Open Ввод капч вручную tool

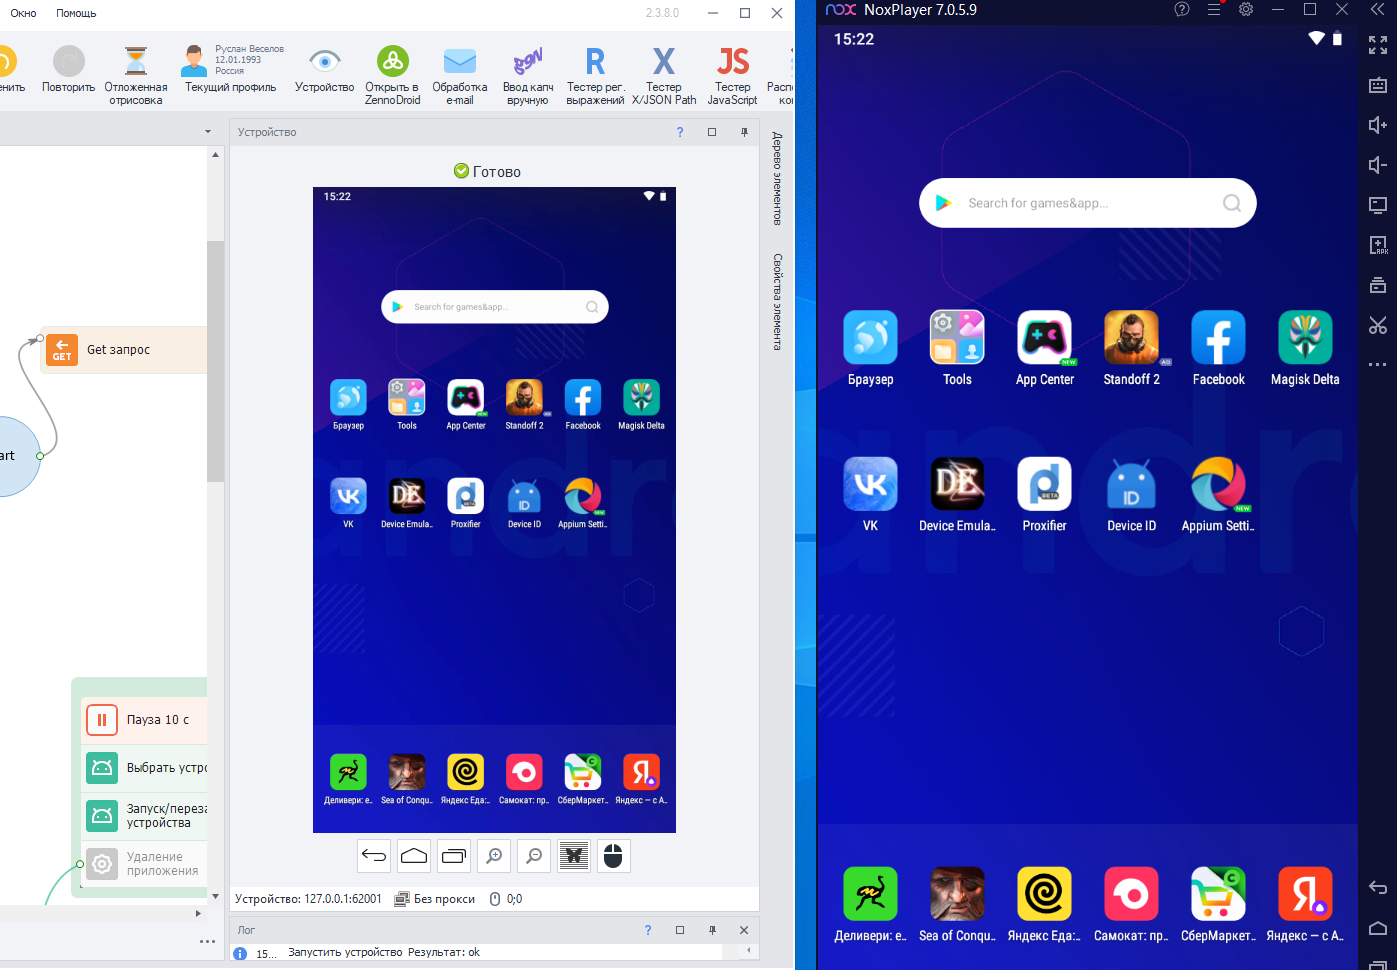tap(528, 75)
